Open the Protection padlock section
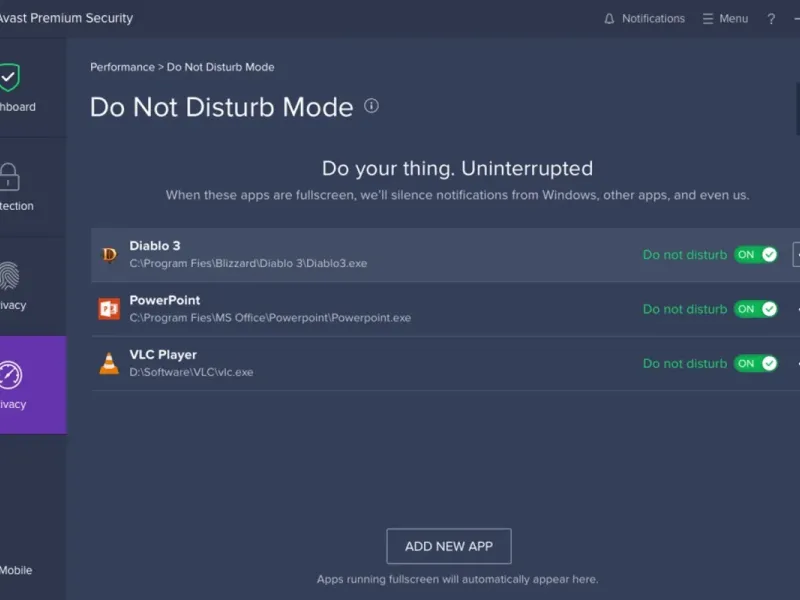 (10, 177)
